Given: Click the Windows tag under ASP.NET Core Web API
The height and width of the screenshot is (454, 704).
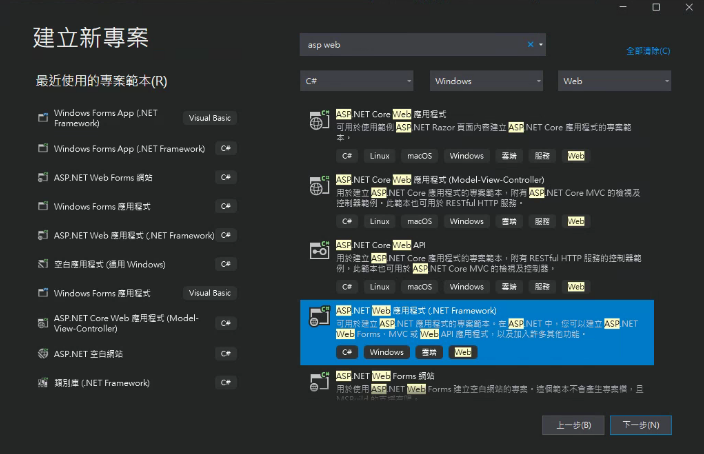Looking at the screenshot, I should [466, 287].
